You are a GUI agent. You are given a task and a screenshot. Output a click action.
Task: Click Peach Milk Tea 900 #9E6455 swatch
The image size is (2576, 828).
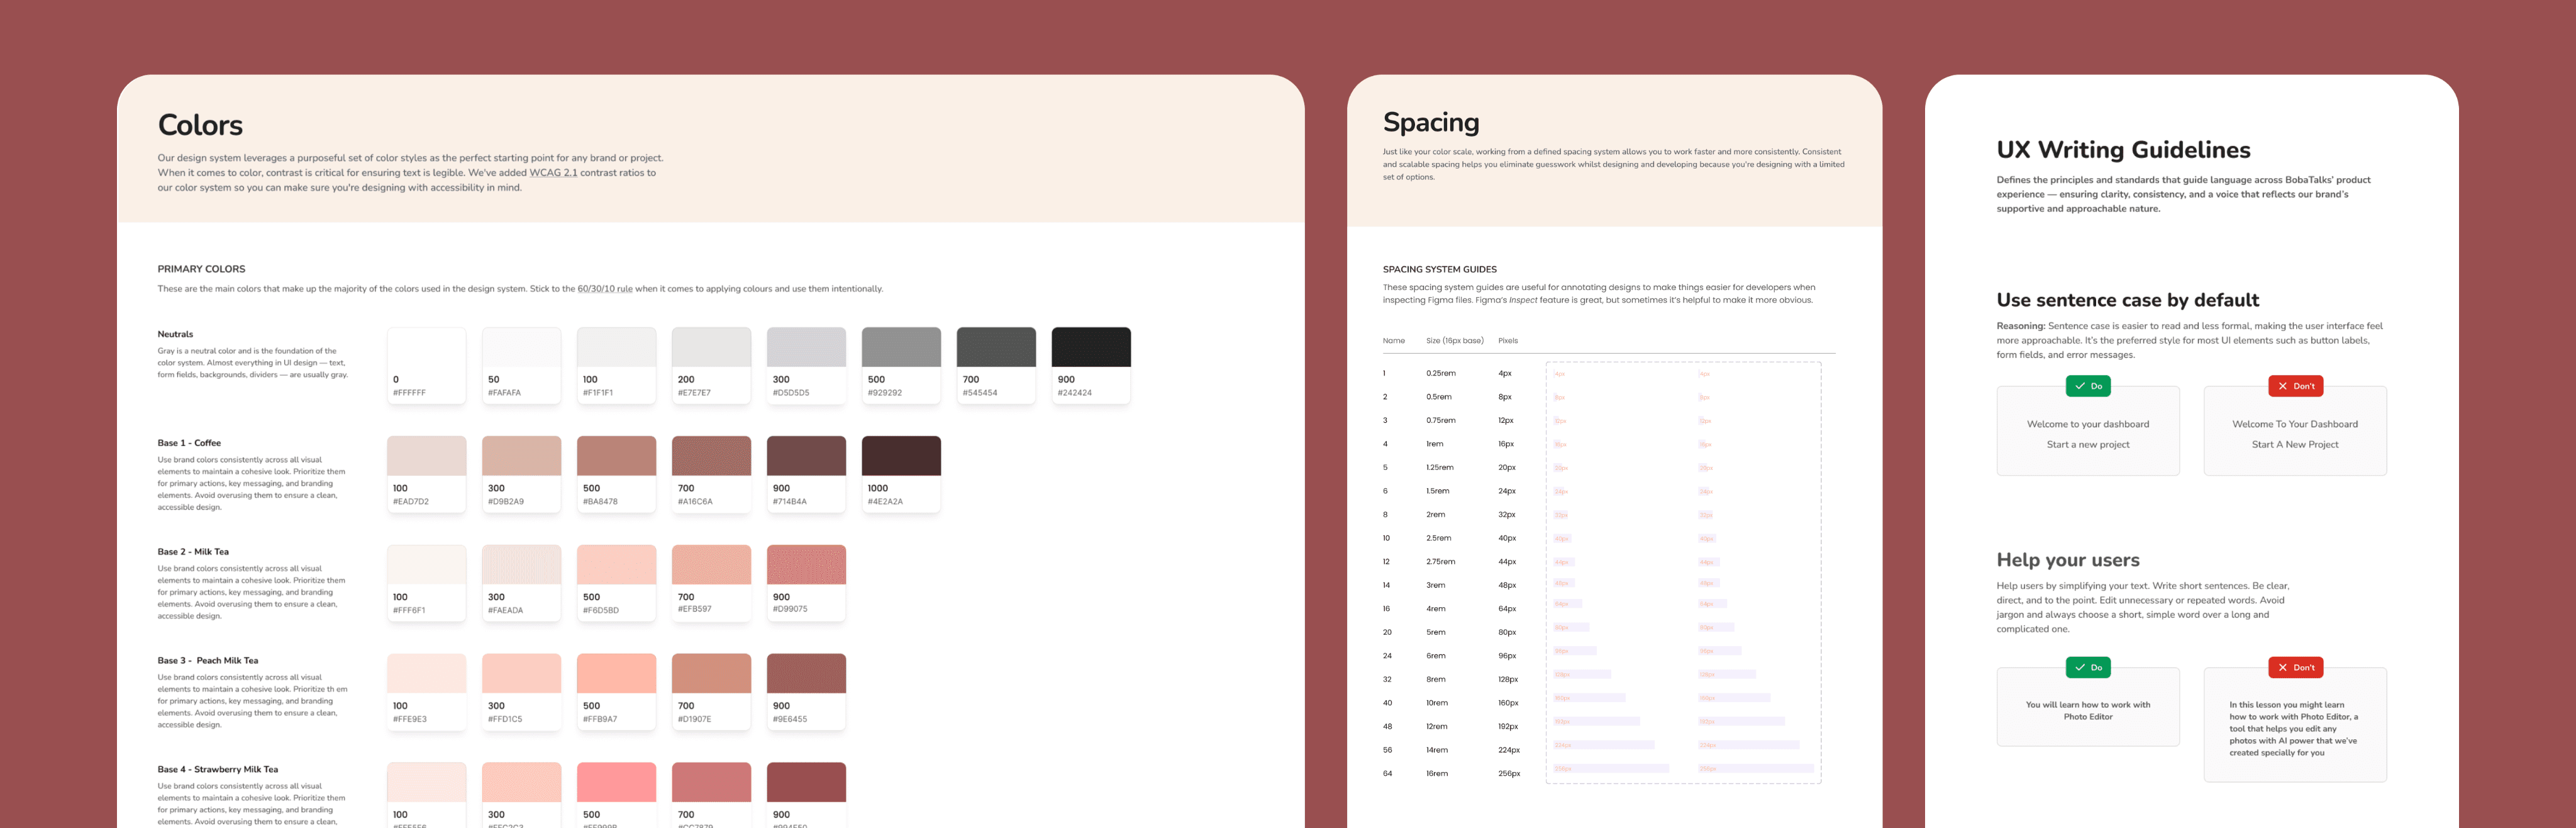pyautogui.click(x=805, y=692)
